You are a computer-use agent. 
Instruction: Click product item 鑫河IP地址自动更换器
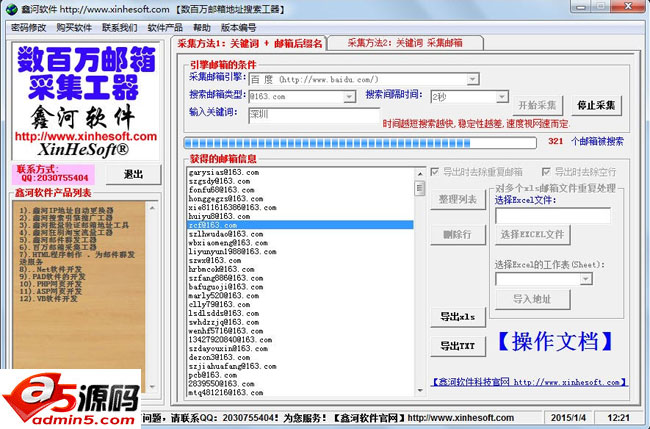(x=66, y=211)
